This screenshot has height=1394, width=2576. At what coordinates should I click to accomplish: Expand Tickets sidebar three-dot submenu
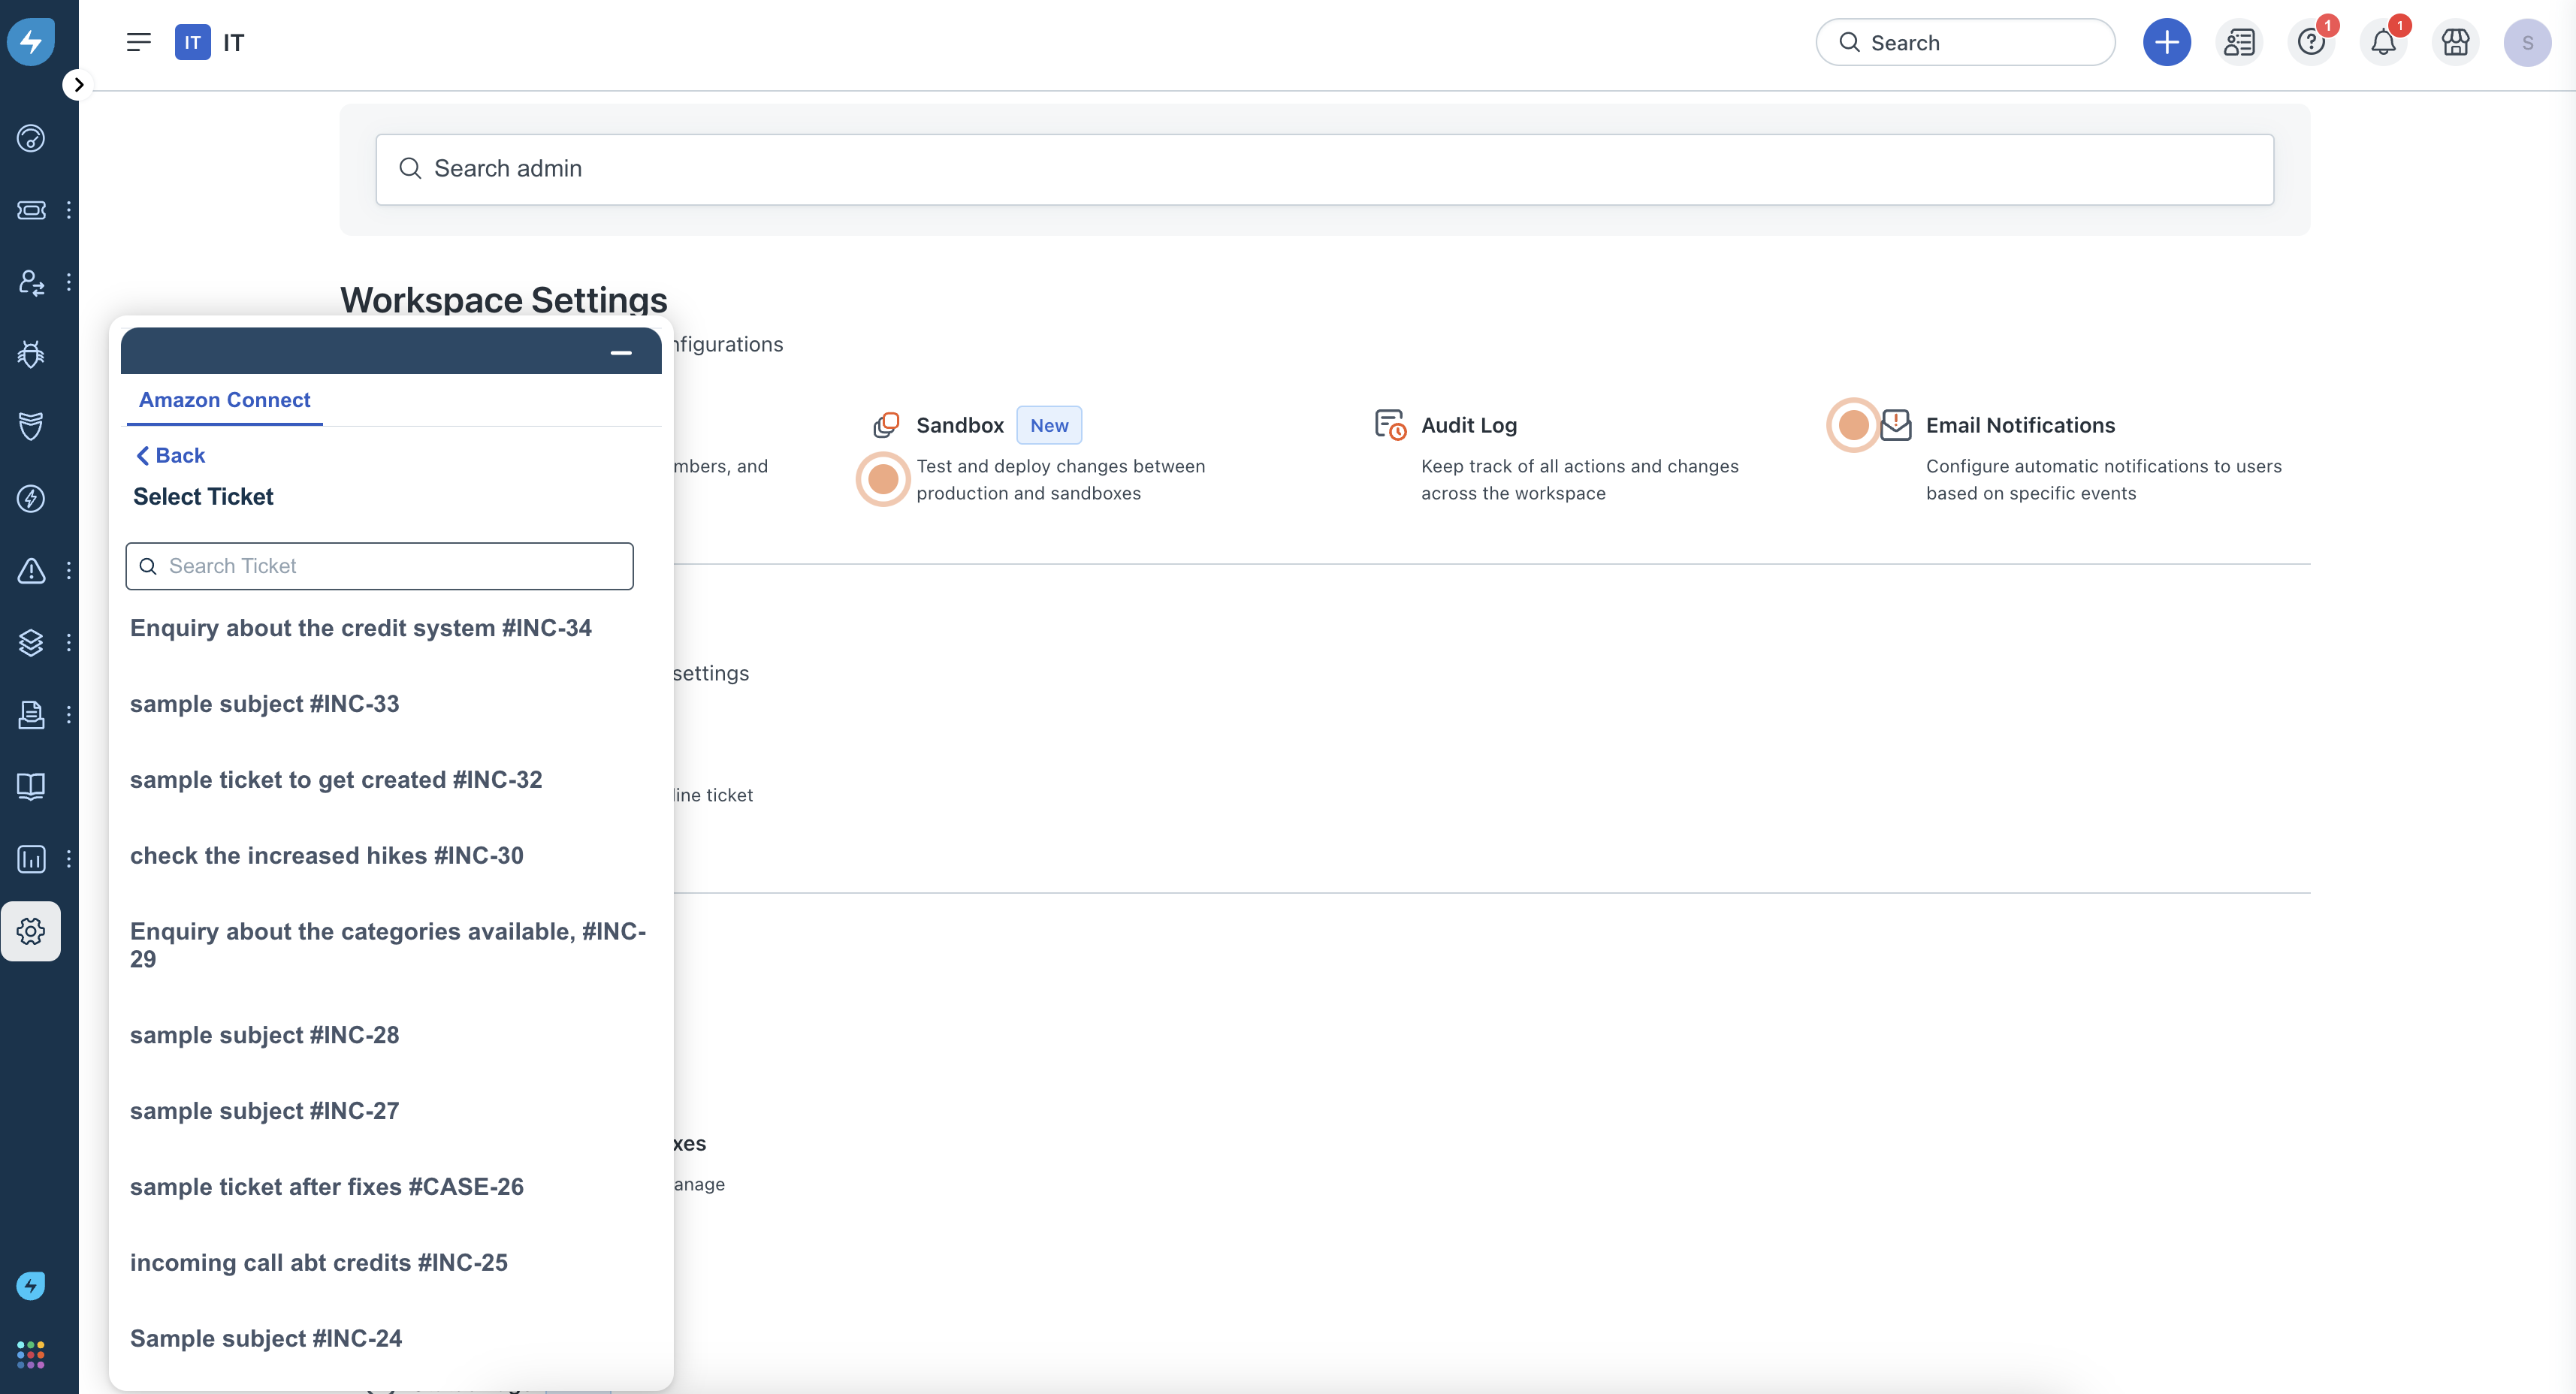68,210
